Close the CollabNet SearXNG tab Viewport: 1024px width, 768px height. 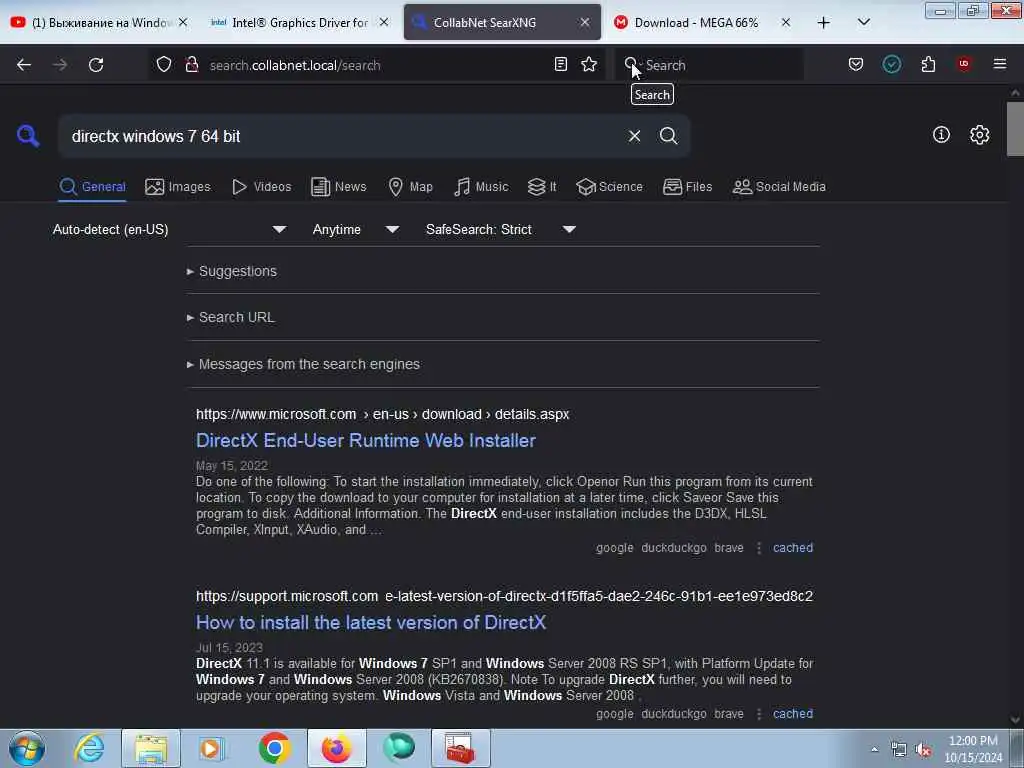click(x=584, y=23)
